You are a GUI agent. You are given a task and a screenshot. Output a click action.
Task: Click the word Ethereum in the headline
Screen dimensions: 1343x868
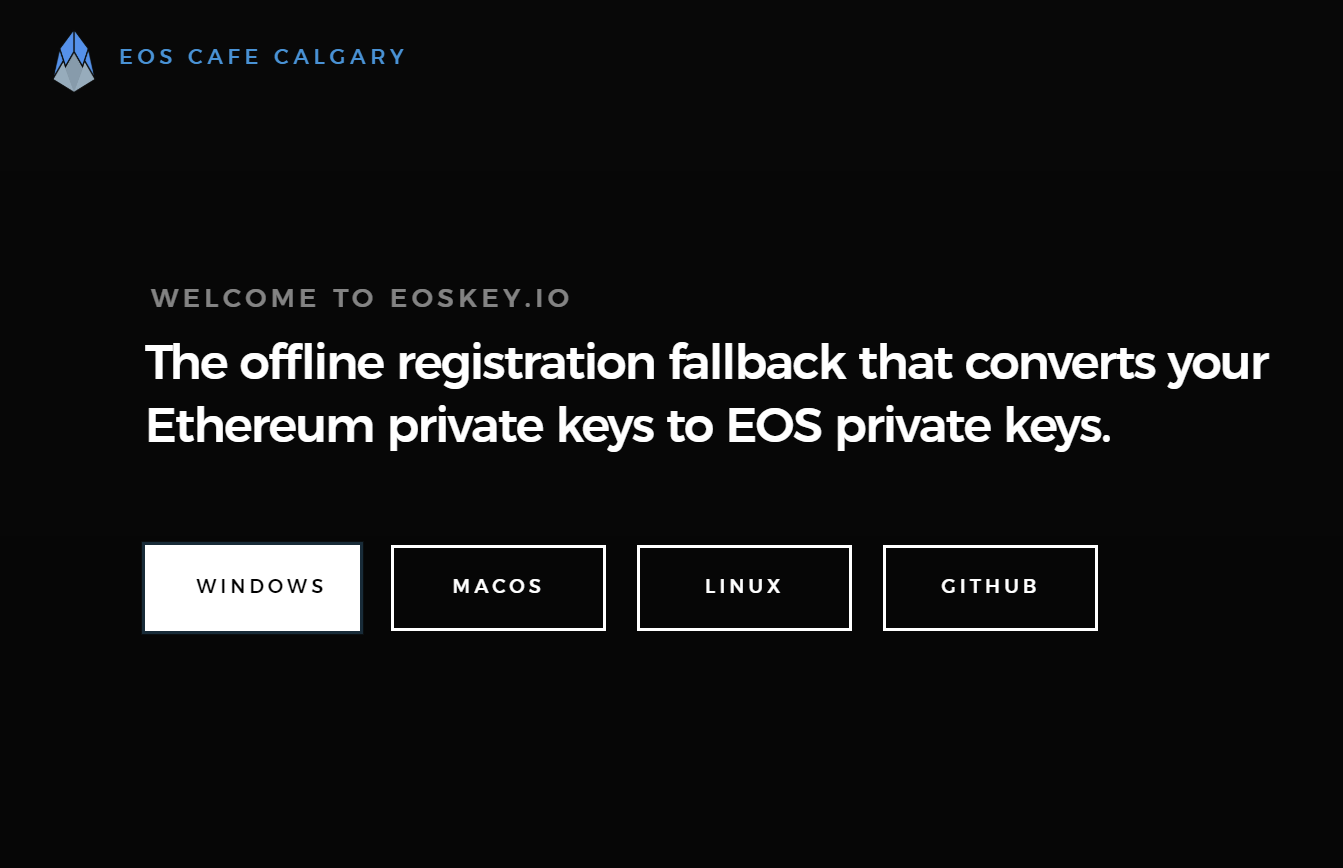[x=260, y=427]
